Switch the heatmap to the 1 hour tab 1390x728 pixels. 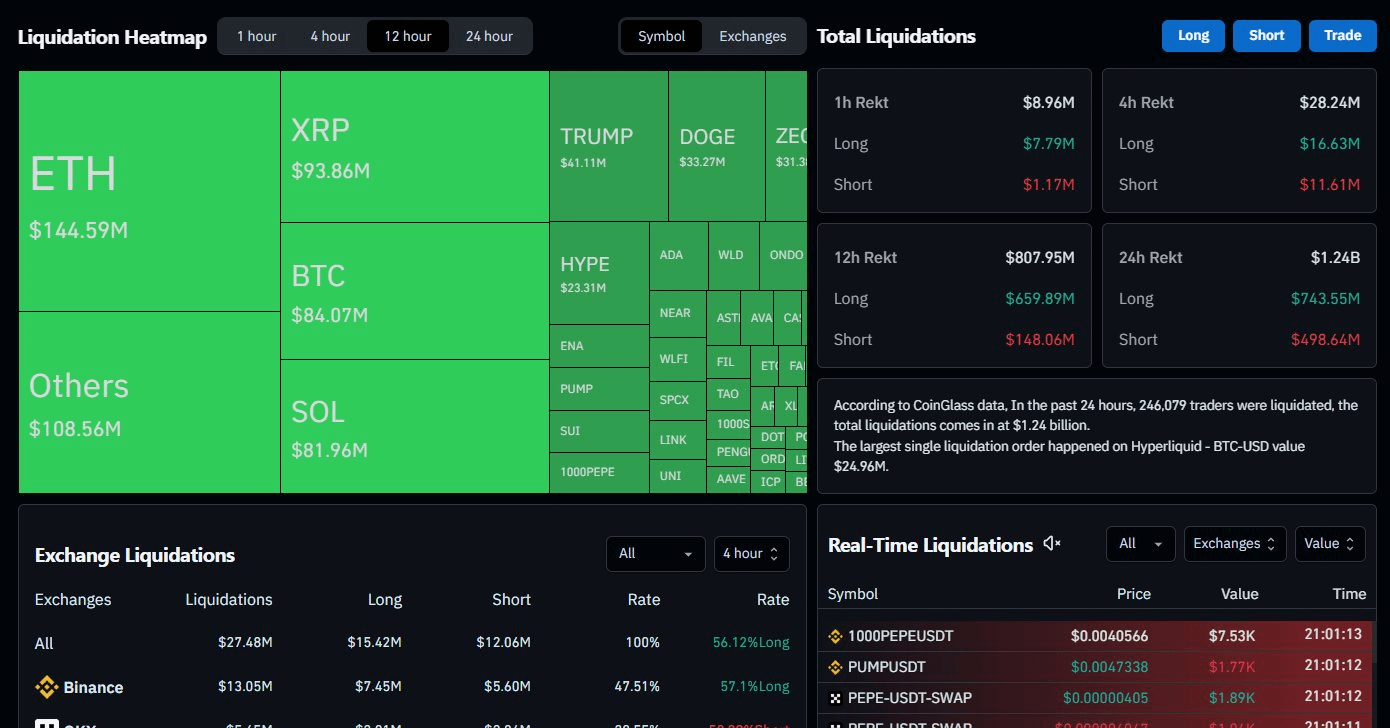pos(256,36)
